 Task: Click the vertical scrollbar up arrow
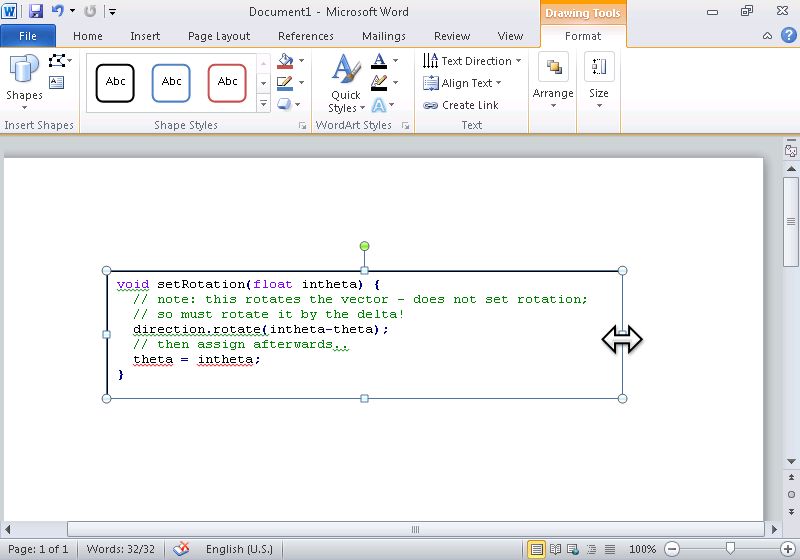pos(791,168)
